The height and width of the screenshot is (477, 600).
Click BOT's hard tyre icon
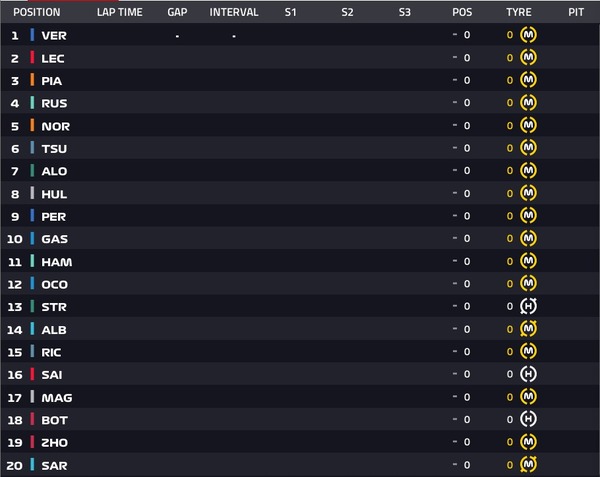(528, 419)
